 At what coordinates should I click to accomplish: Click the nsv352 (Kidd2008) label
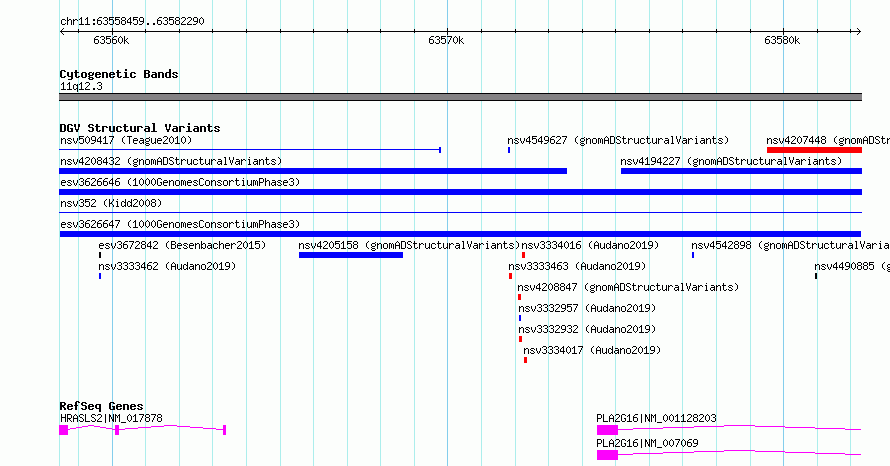pos(111,203)
